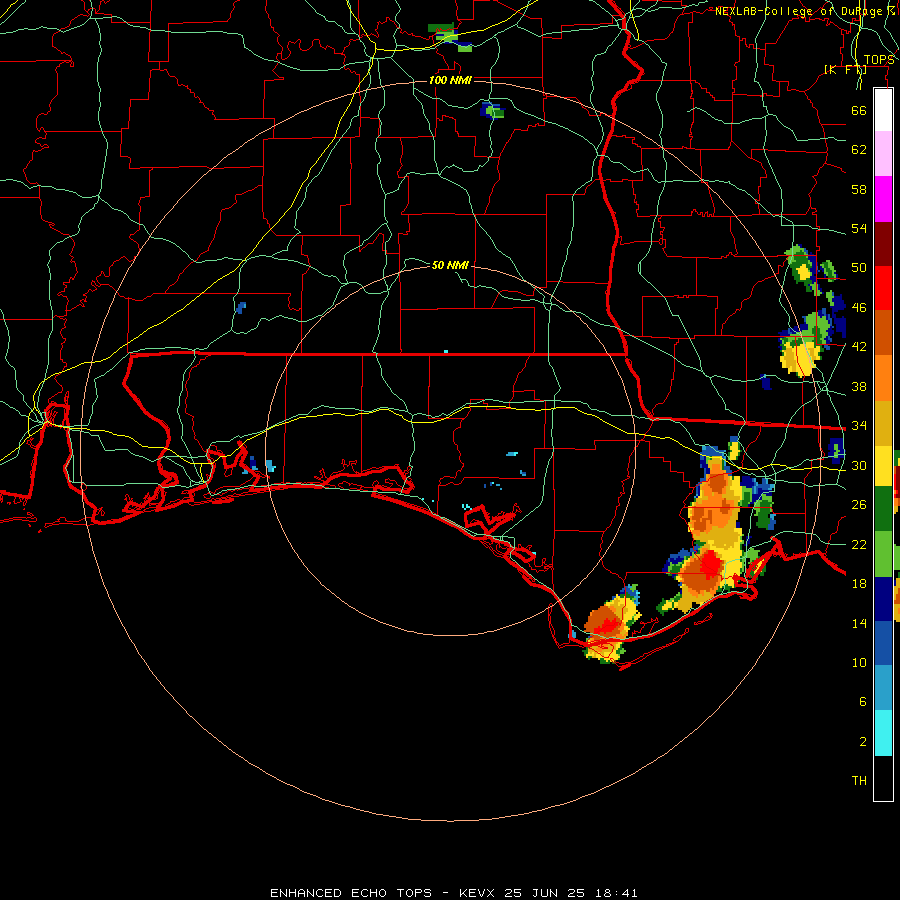Select the legend value 22
This screenshot has height=900, width=900.
[x=859, y=544]
